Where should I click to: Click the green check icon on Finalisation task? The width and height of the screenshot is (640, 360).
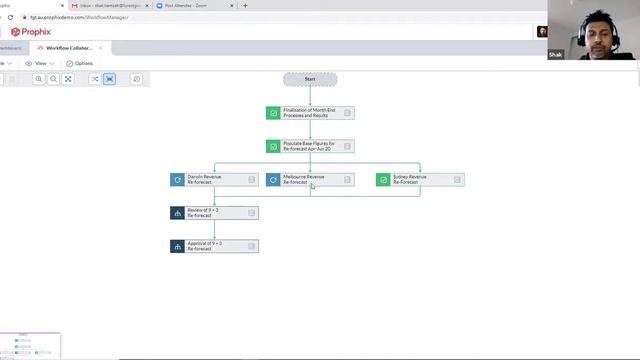(273, 113)
